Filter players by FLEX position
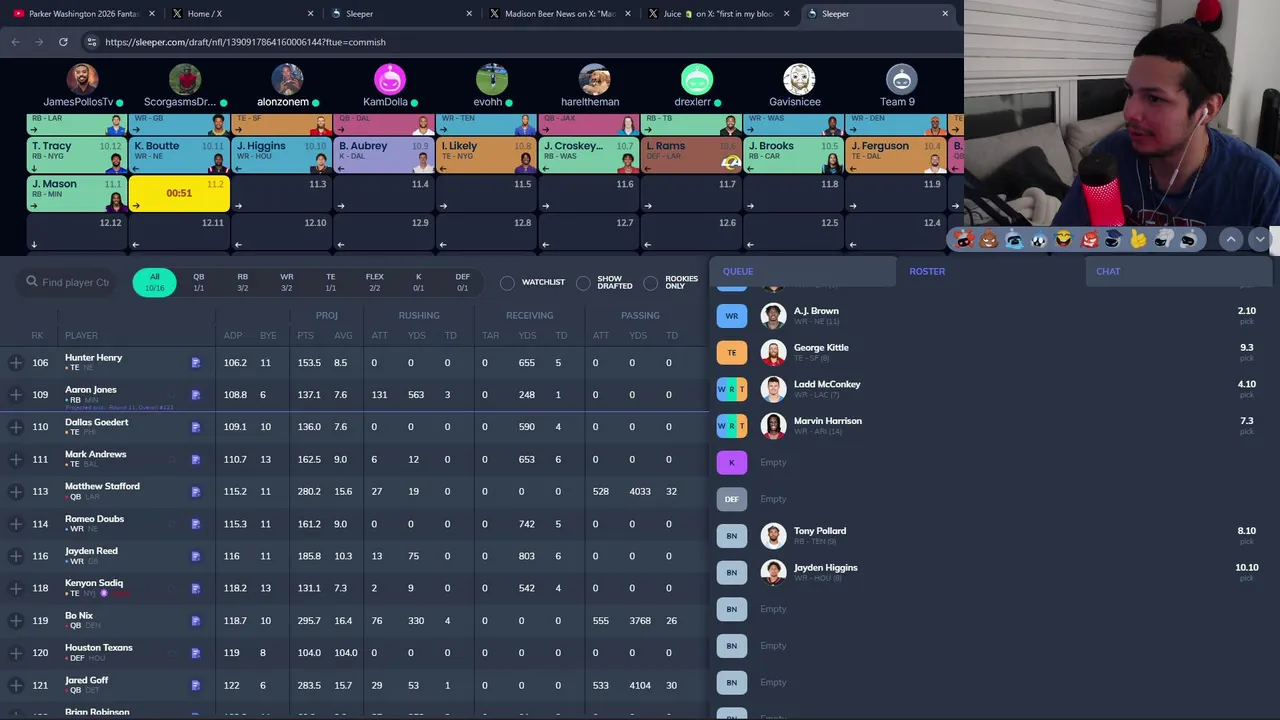 (x=374, y=282)
